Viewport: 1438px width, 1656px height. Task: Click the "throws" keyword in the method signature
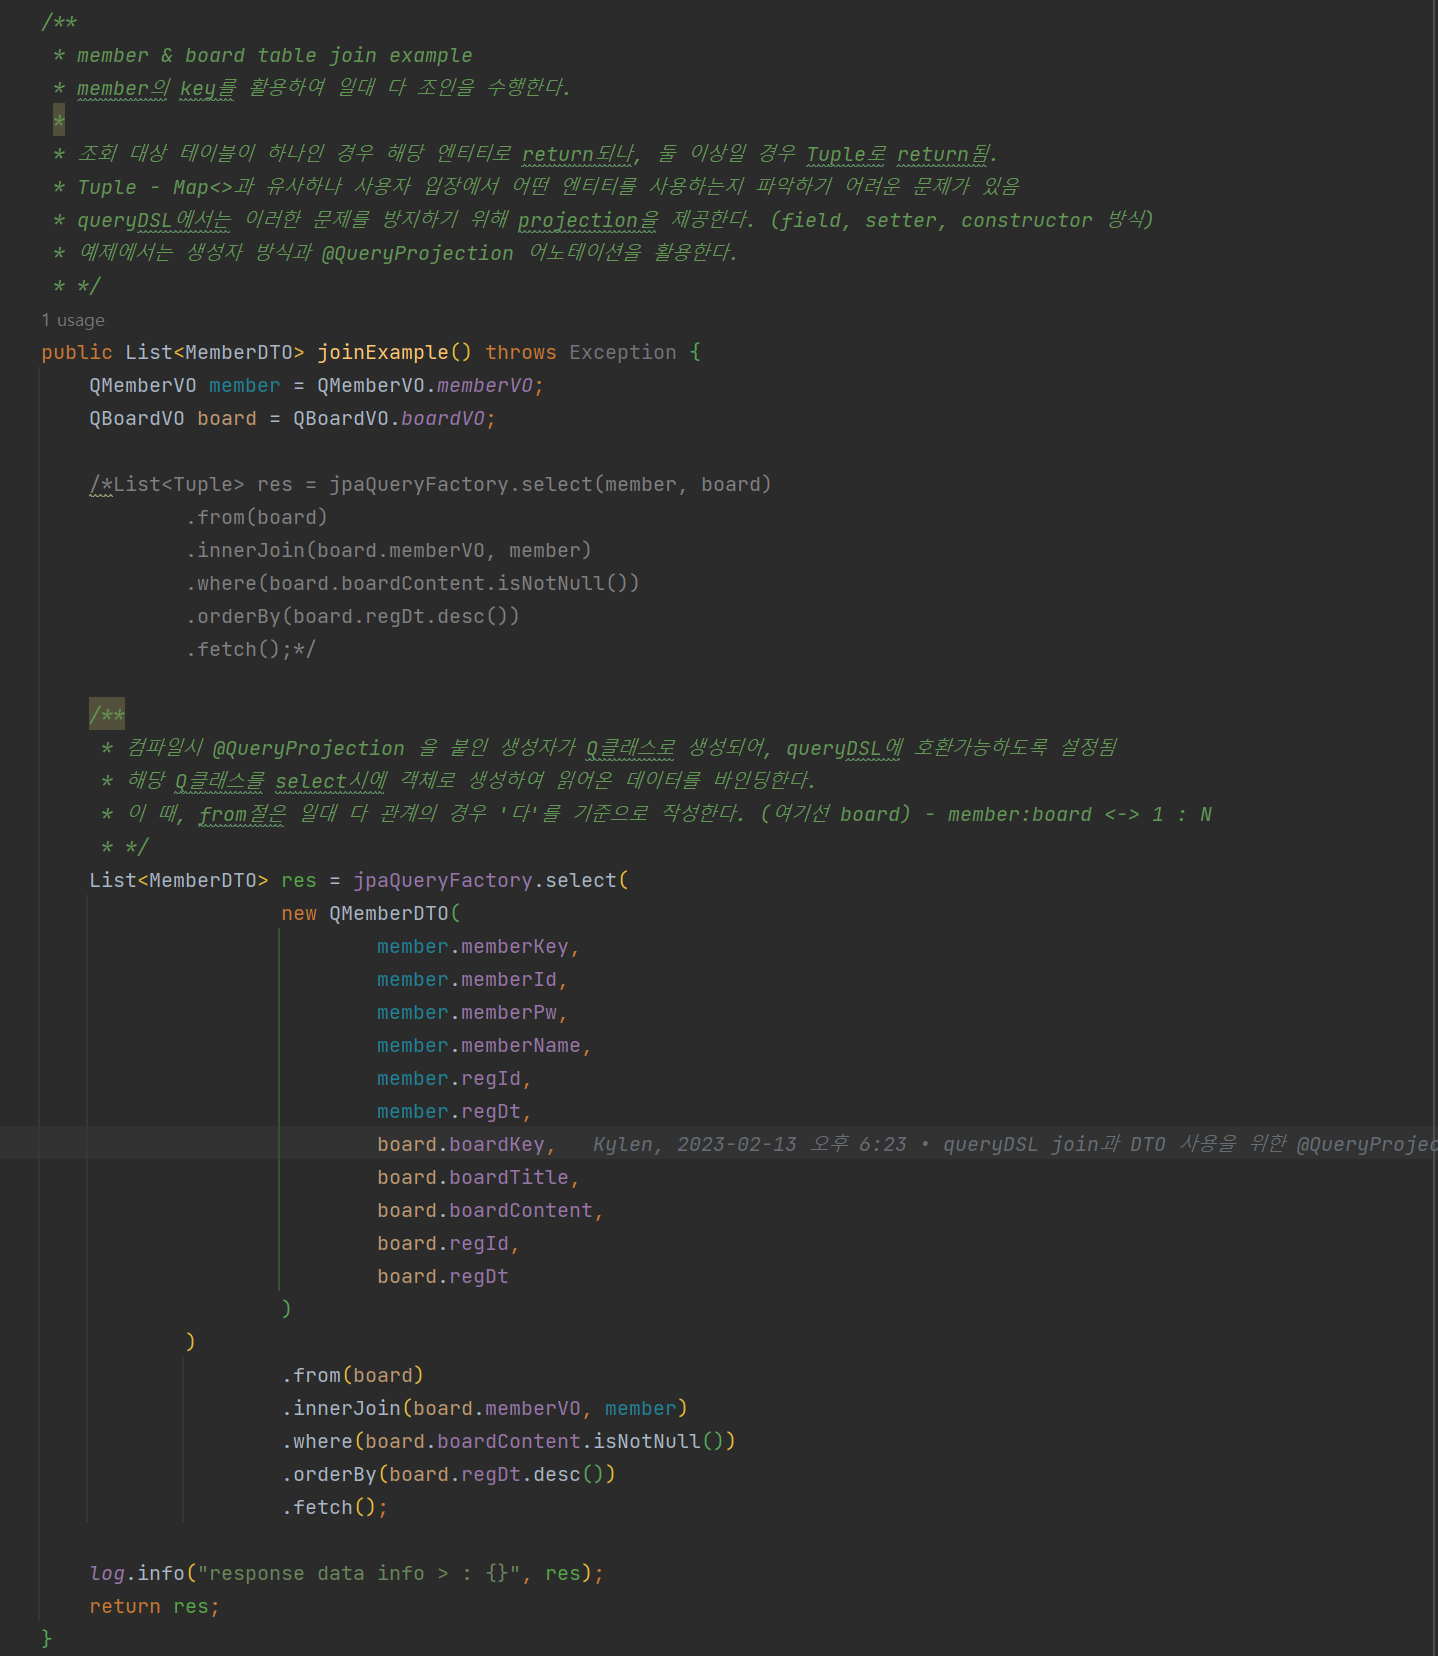(x=521, y=352)
